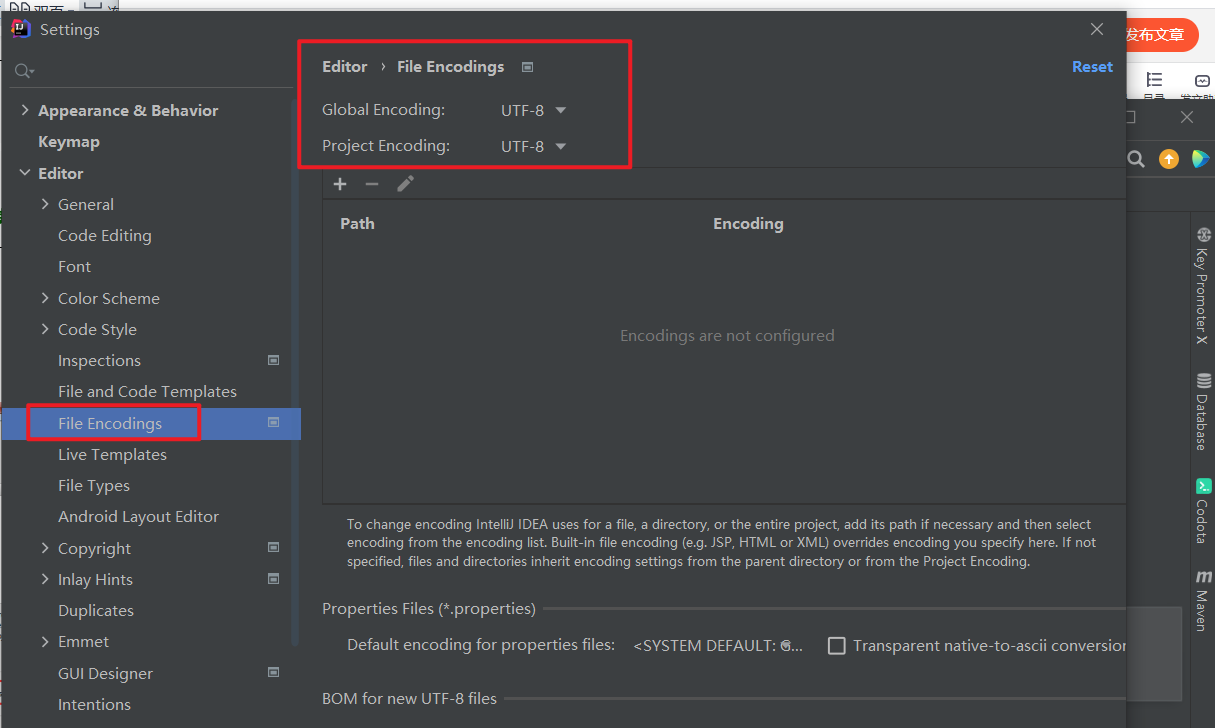Open the Maven tool window
The height and width of the screenshot is (728, 1215).
pos(1203,600)
